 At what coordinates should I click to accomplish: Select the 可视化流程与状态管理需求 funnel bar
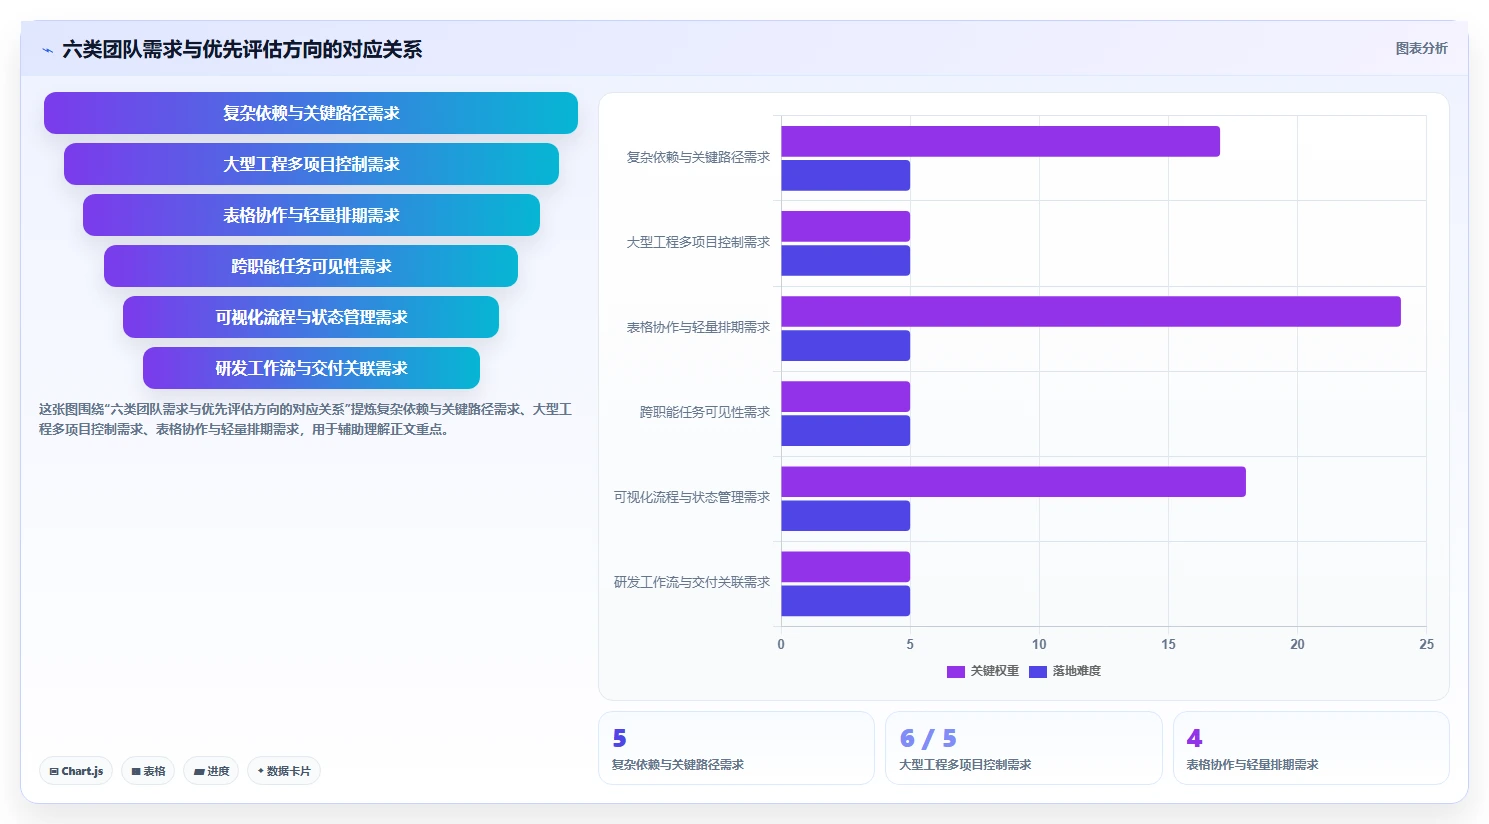click(311, 317)
